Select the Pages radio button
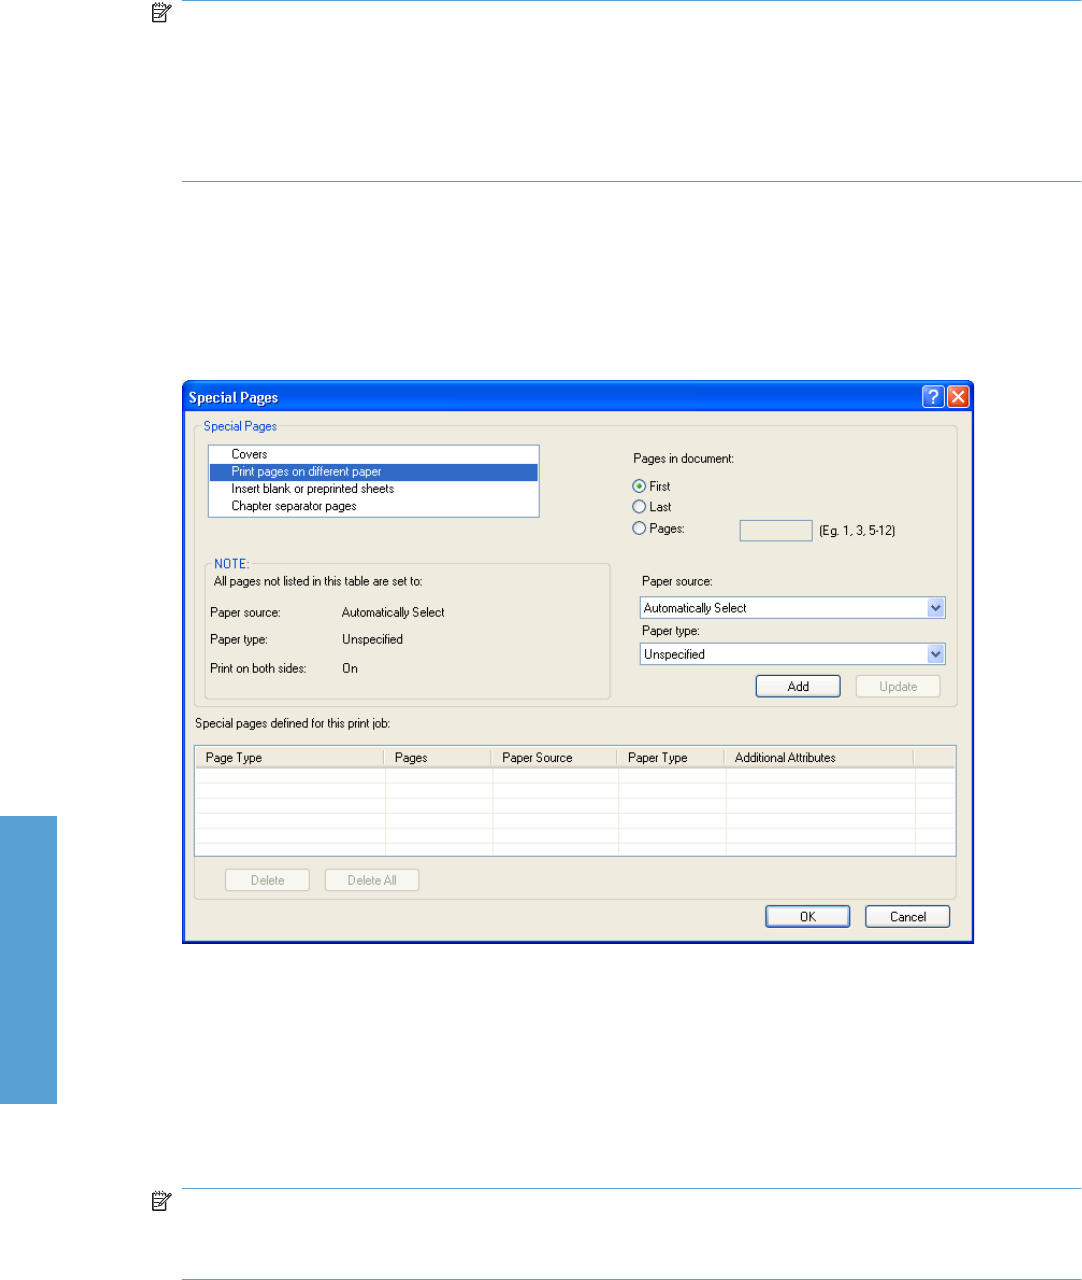1082x1280 pixels. pyautogui.click(x=639, y=528)
